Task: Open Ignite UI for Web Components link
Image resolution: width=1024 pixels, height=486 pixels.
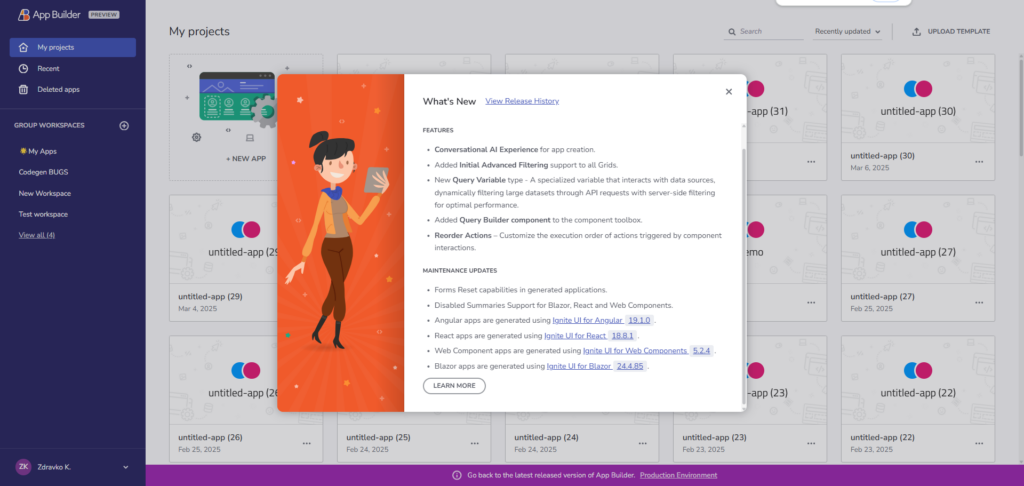Action: click(x=635, y=351)
